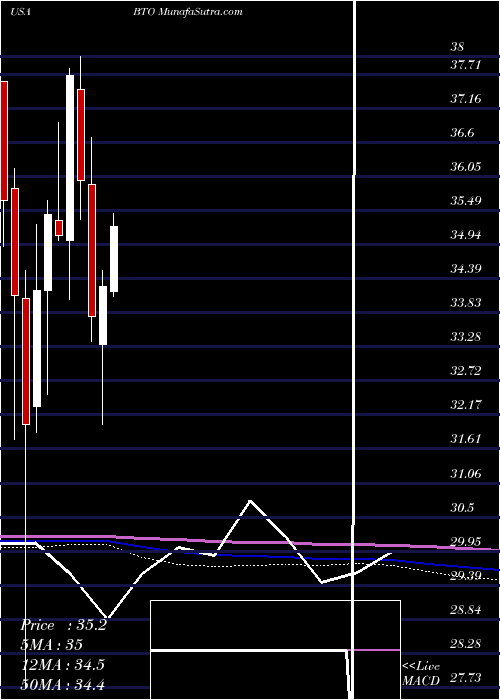Viewport: 500px width, 700px height.
Task: Click the 38 price axis label
Action: point(458,46)
